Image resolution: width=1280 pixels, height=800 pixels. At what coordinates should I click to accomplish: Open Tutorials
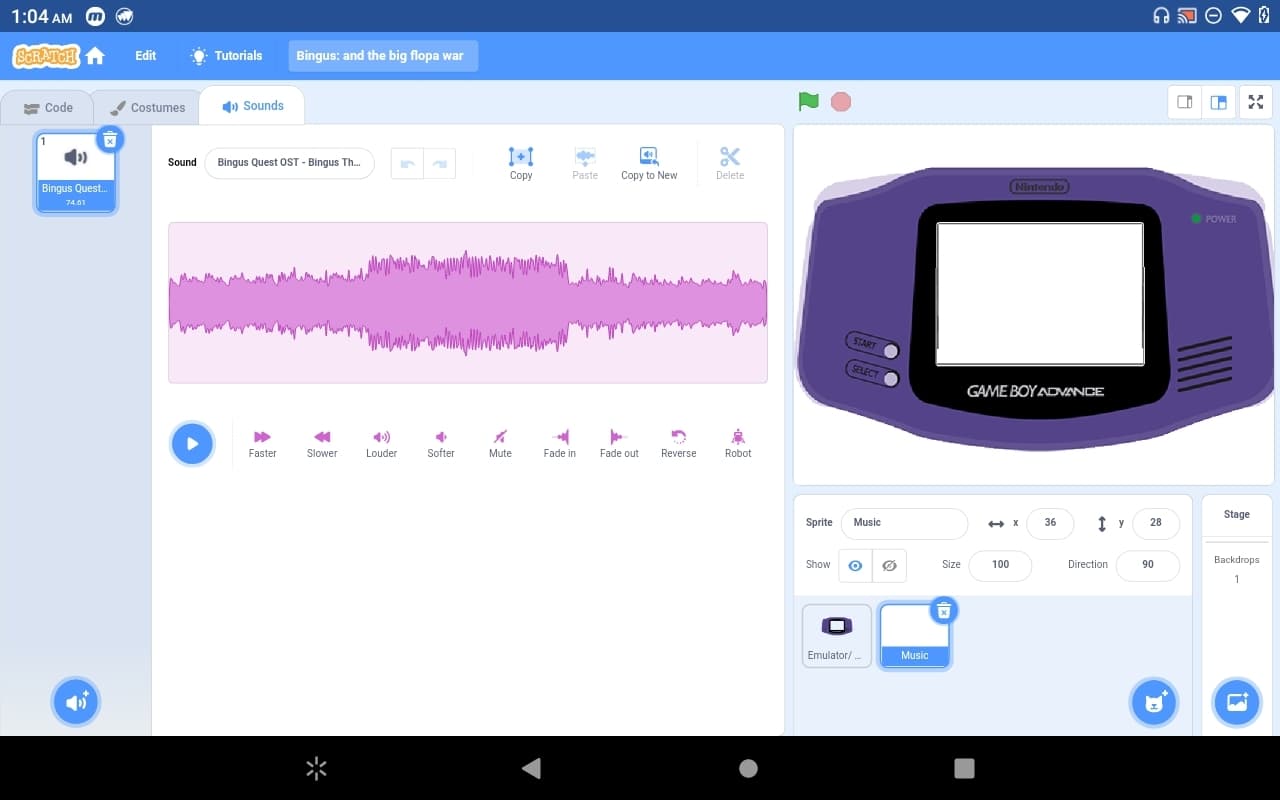point(227,56)
